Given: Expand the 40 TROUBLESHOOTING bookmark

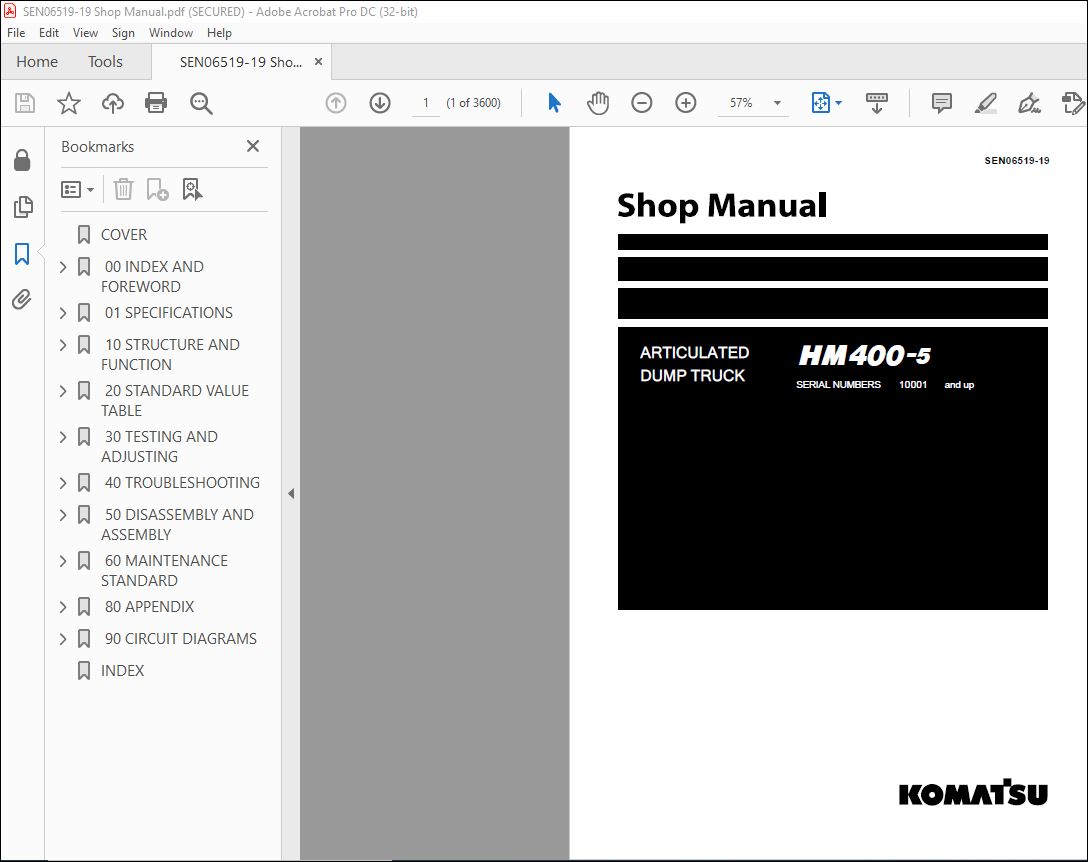Looking at the screenshot, I should [63, 483].
